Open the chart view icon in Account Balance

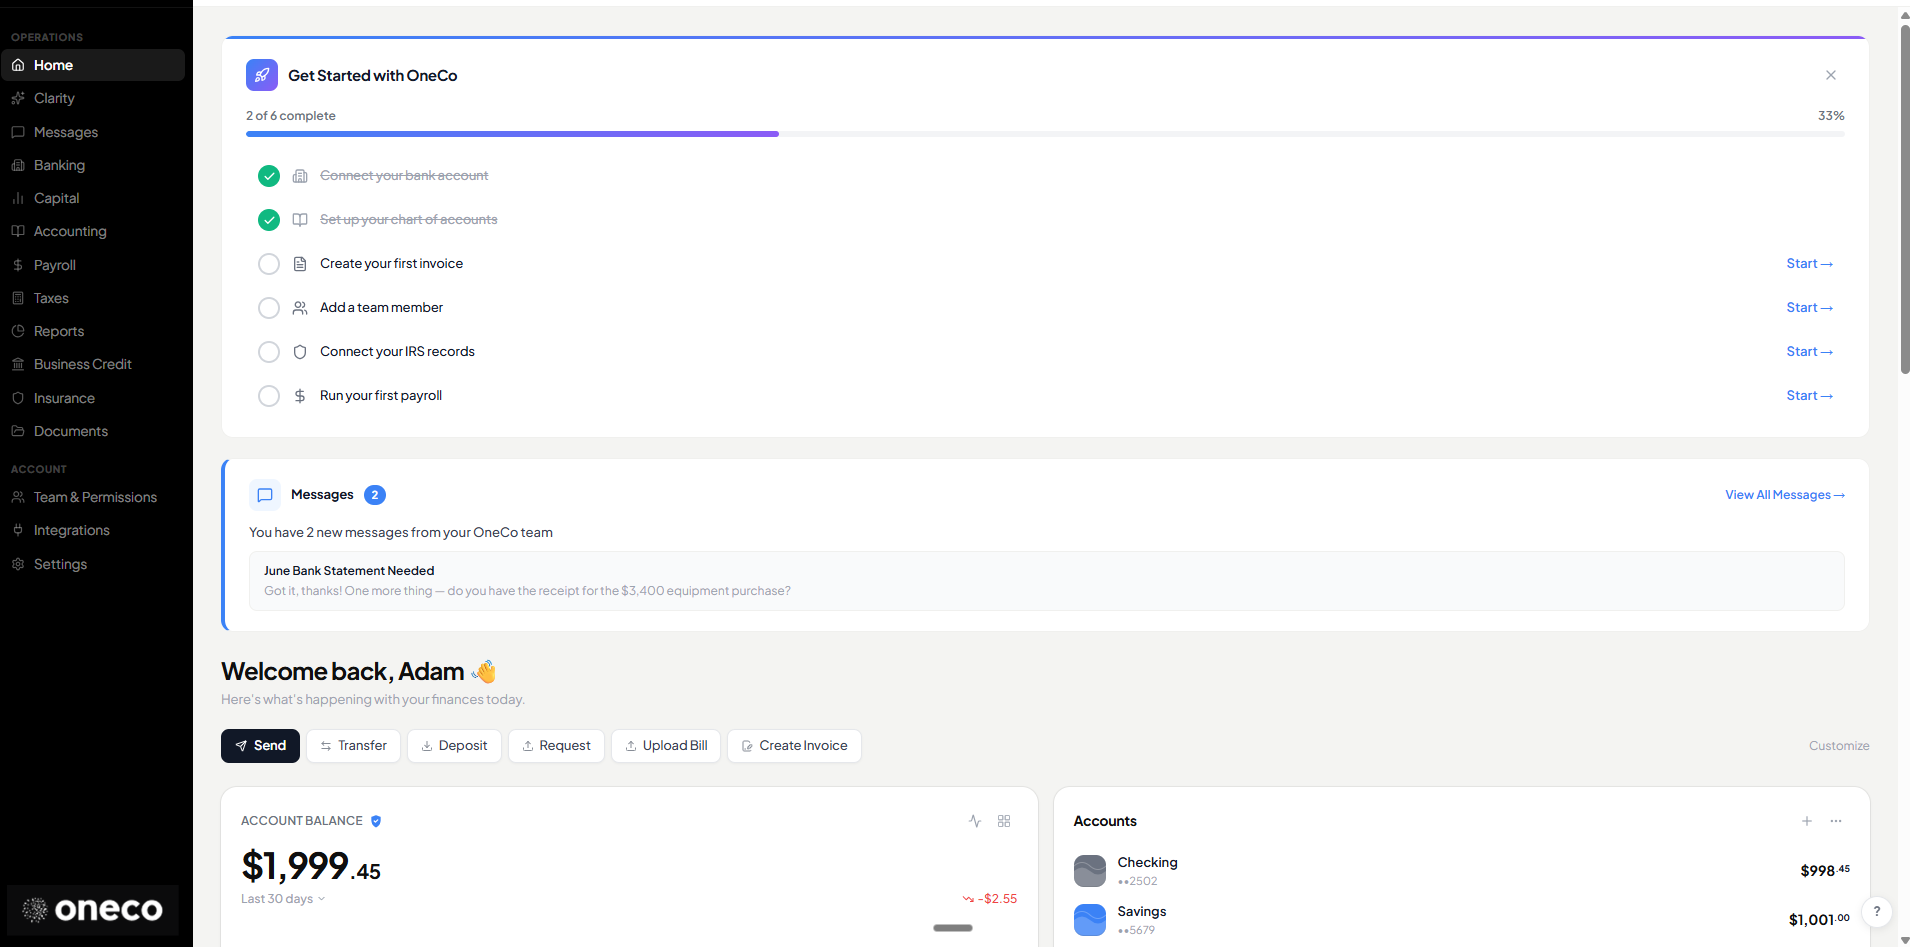pyautogui.click(x=975, y=821)
